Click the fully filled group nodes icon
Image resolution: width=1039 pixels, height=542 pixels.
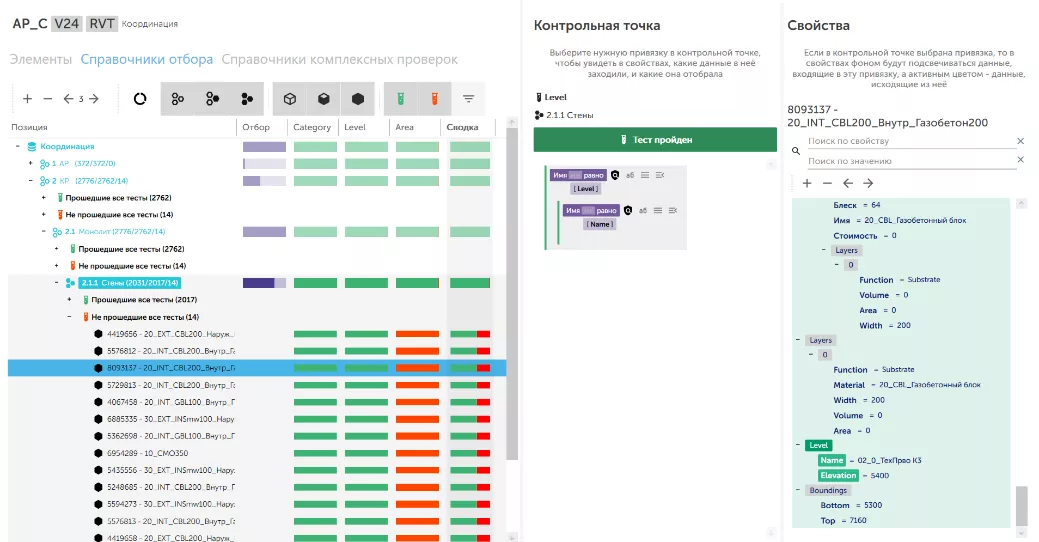(x=247, y=99)
